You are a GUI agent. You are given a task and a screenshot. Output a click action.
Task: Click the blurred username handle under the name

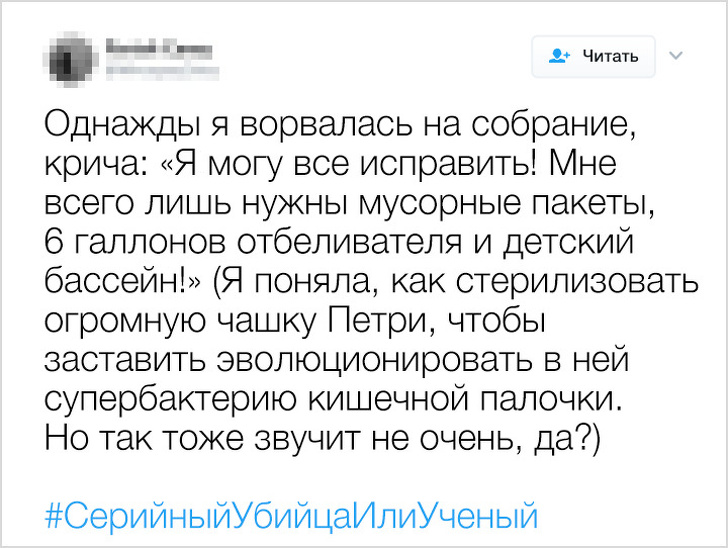click(139, 69)
